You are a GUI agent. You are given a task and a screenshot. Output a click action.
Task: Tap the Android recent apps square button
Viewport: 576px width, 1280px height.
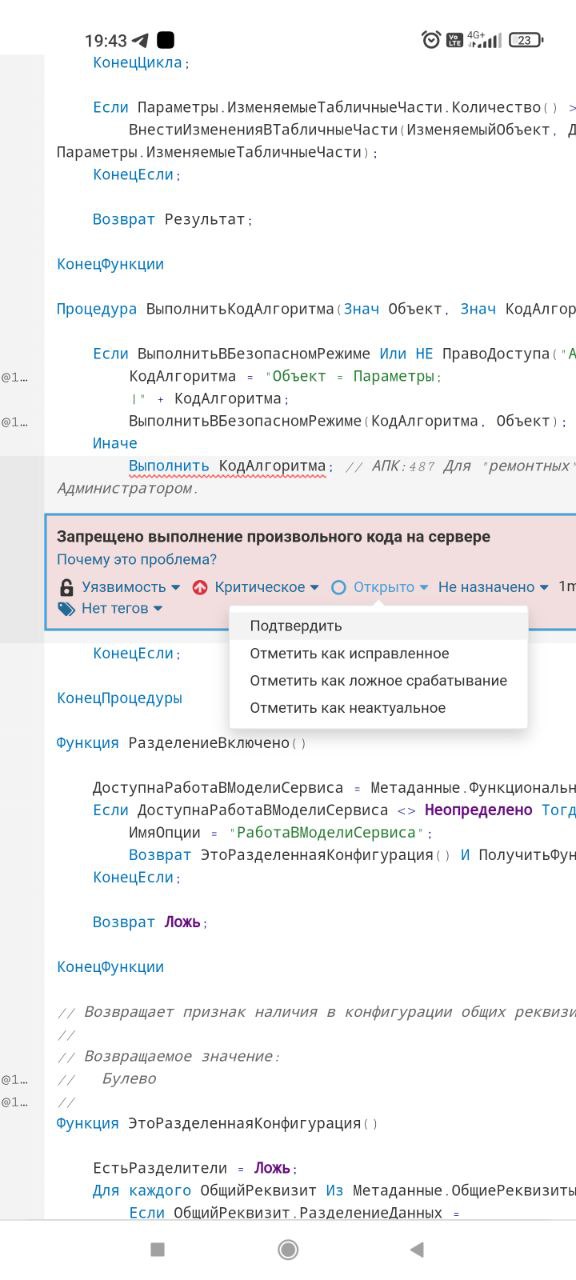[157, 1249]
